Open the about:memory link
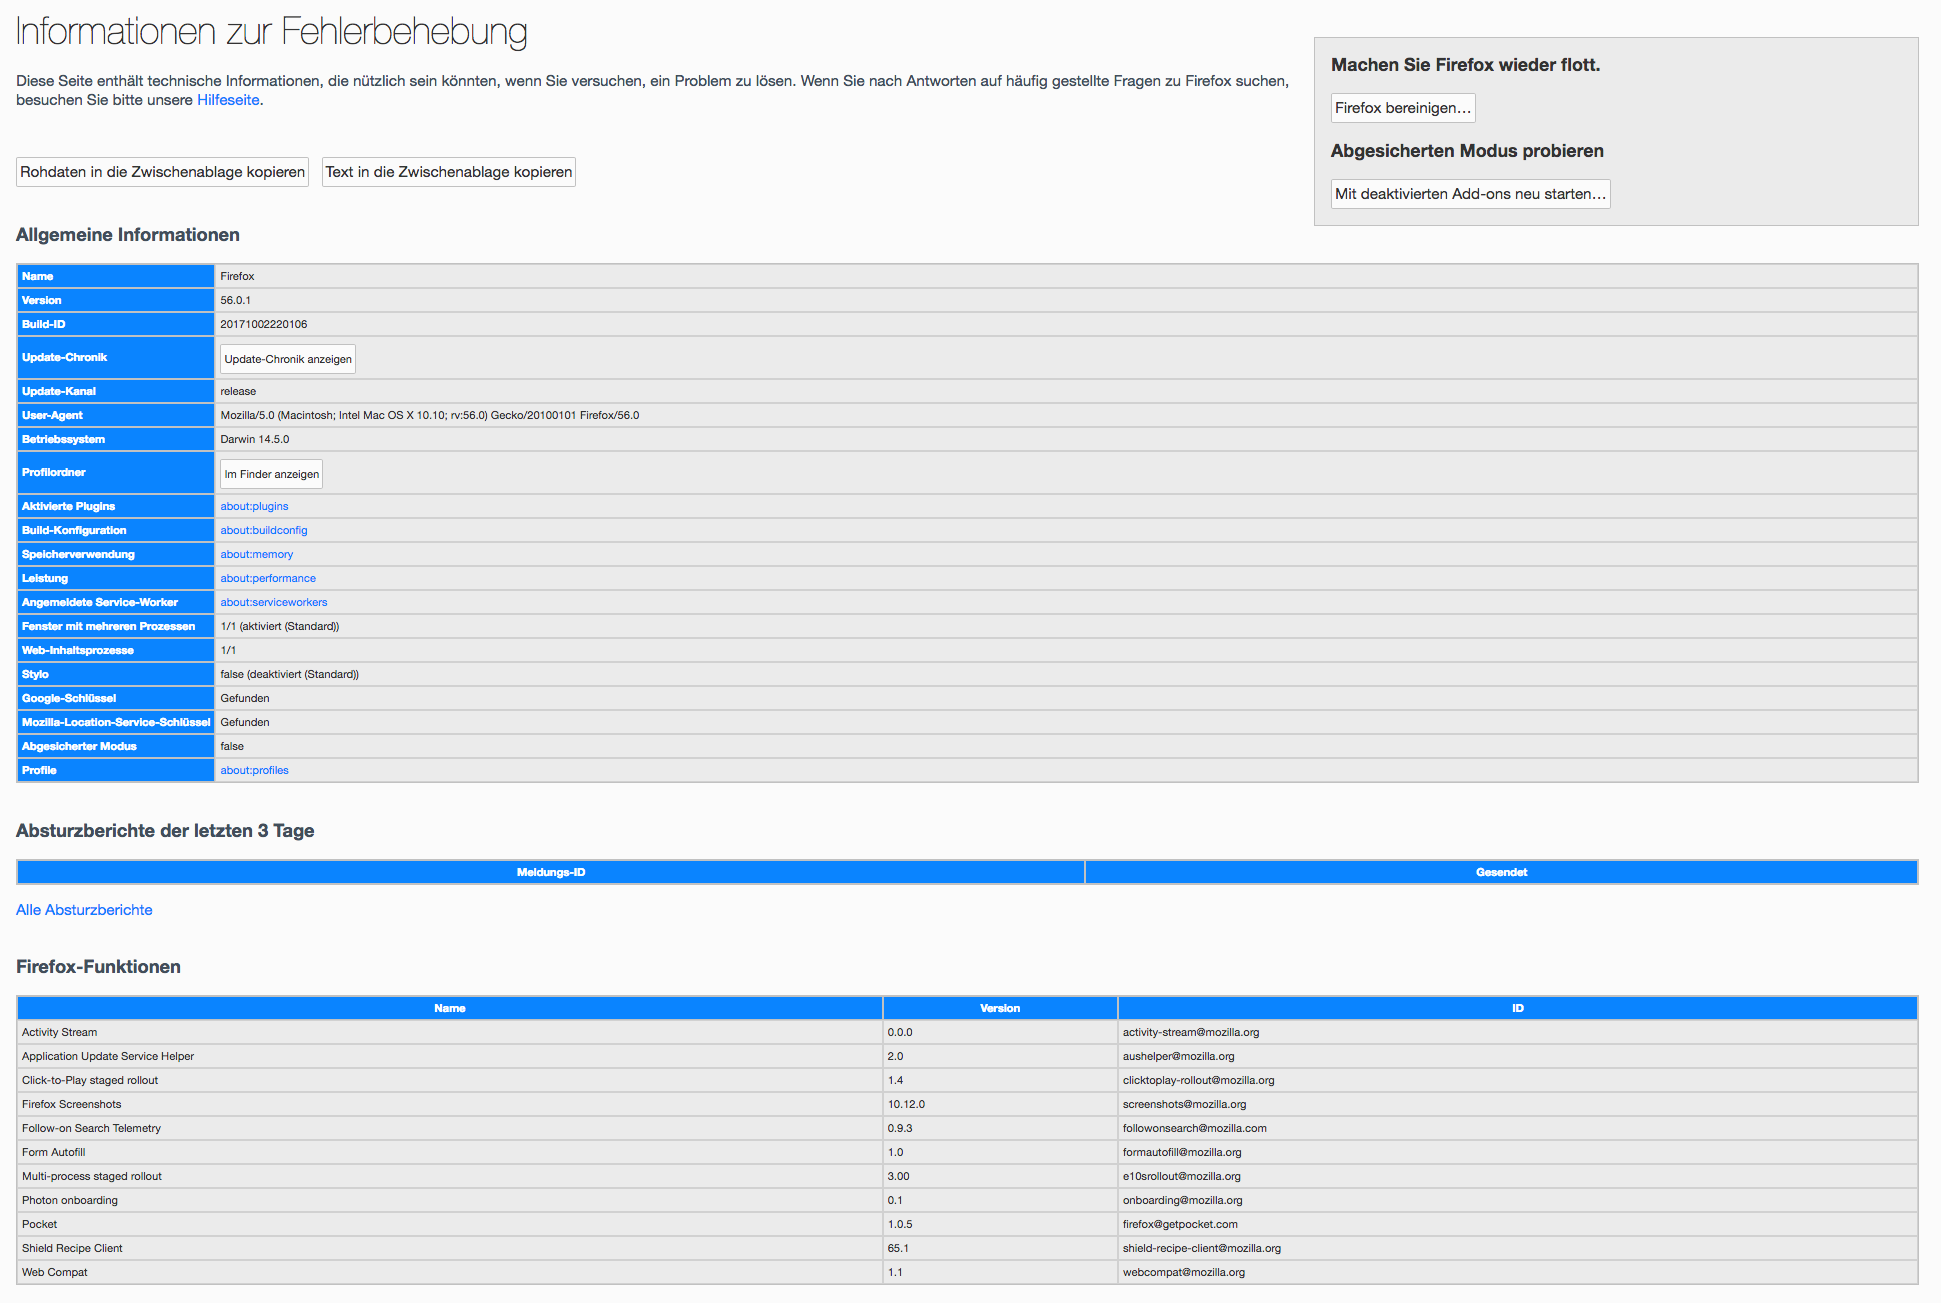 tap(257, 554)
